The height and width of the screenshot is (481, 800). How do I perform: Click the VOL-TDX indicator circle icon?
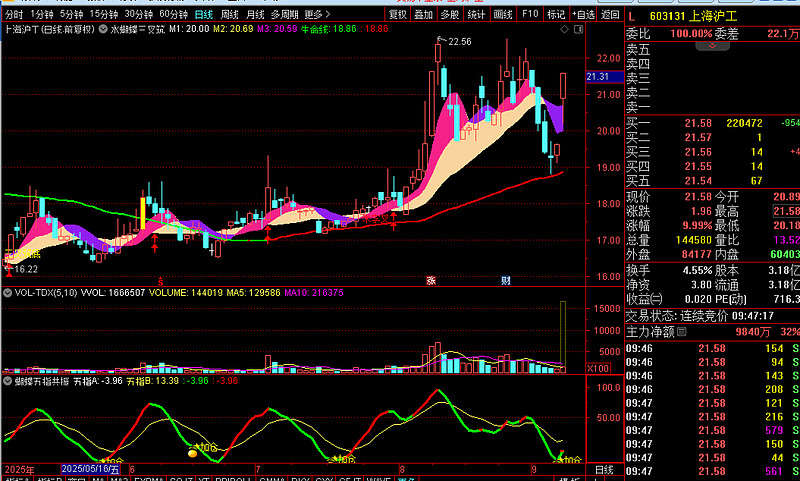pos(7,293)
